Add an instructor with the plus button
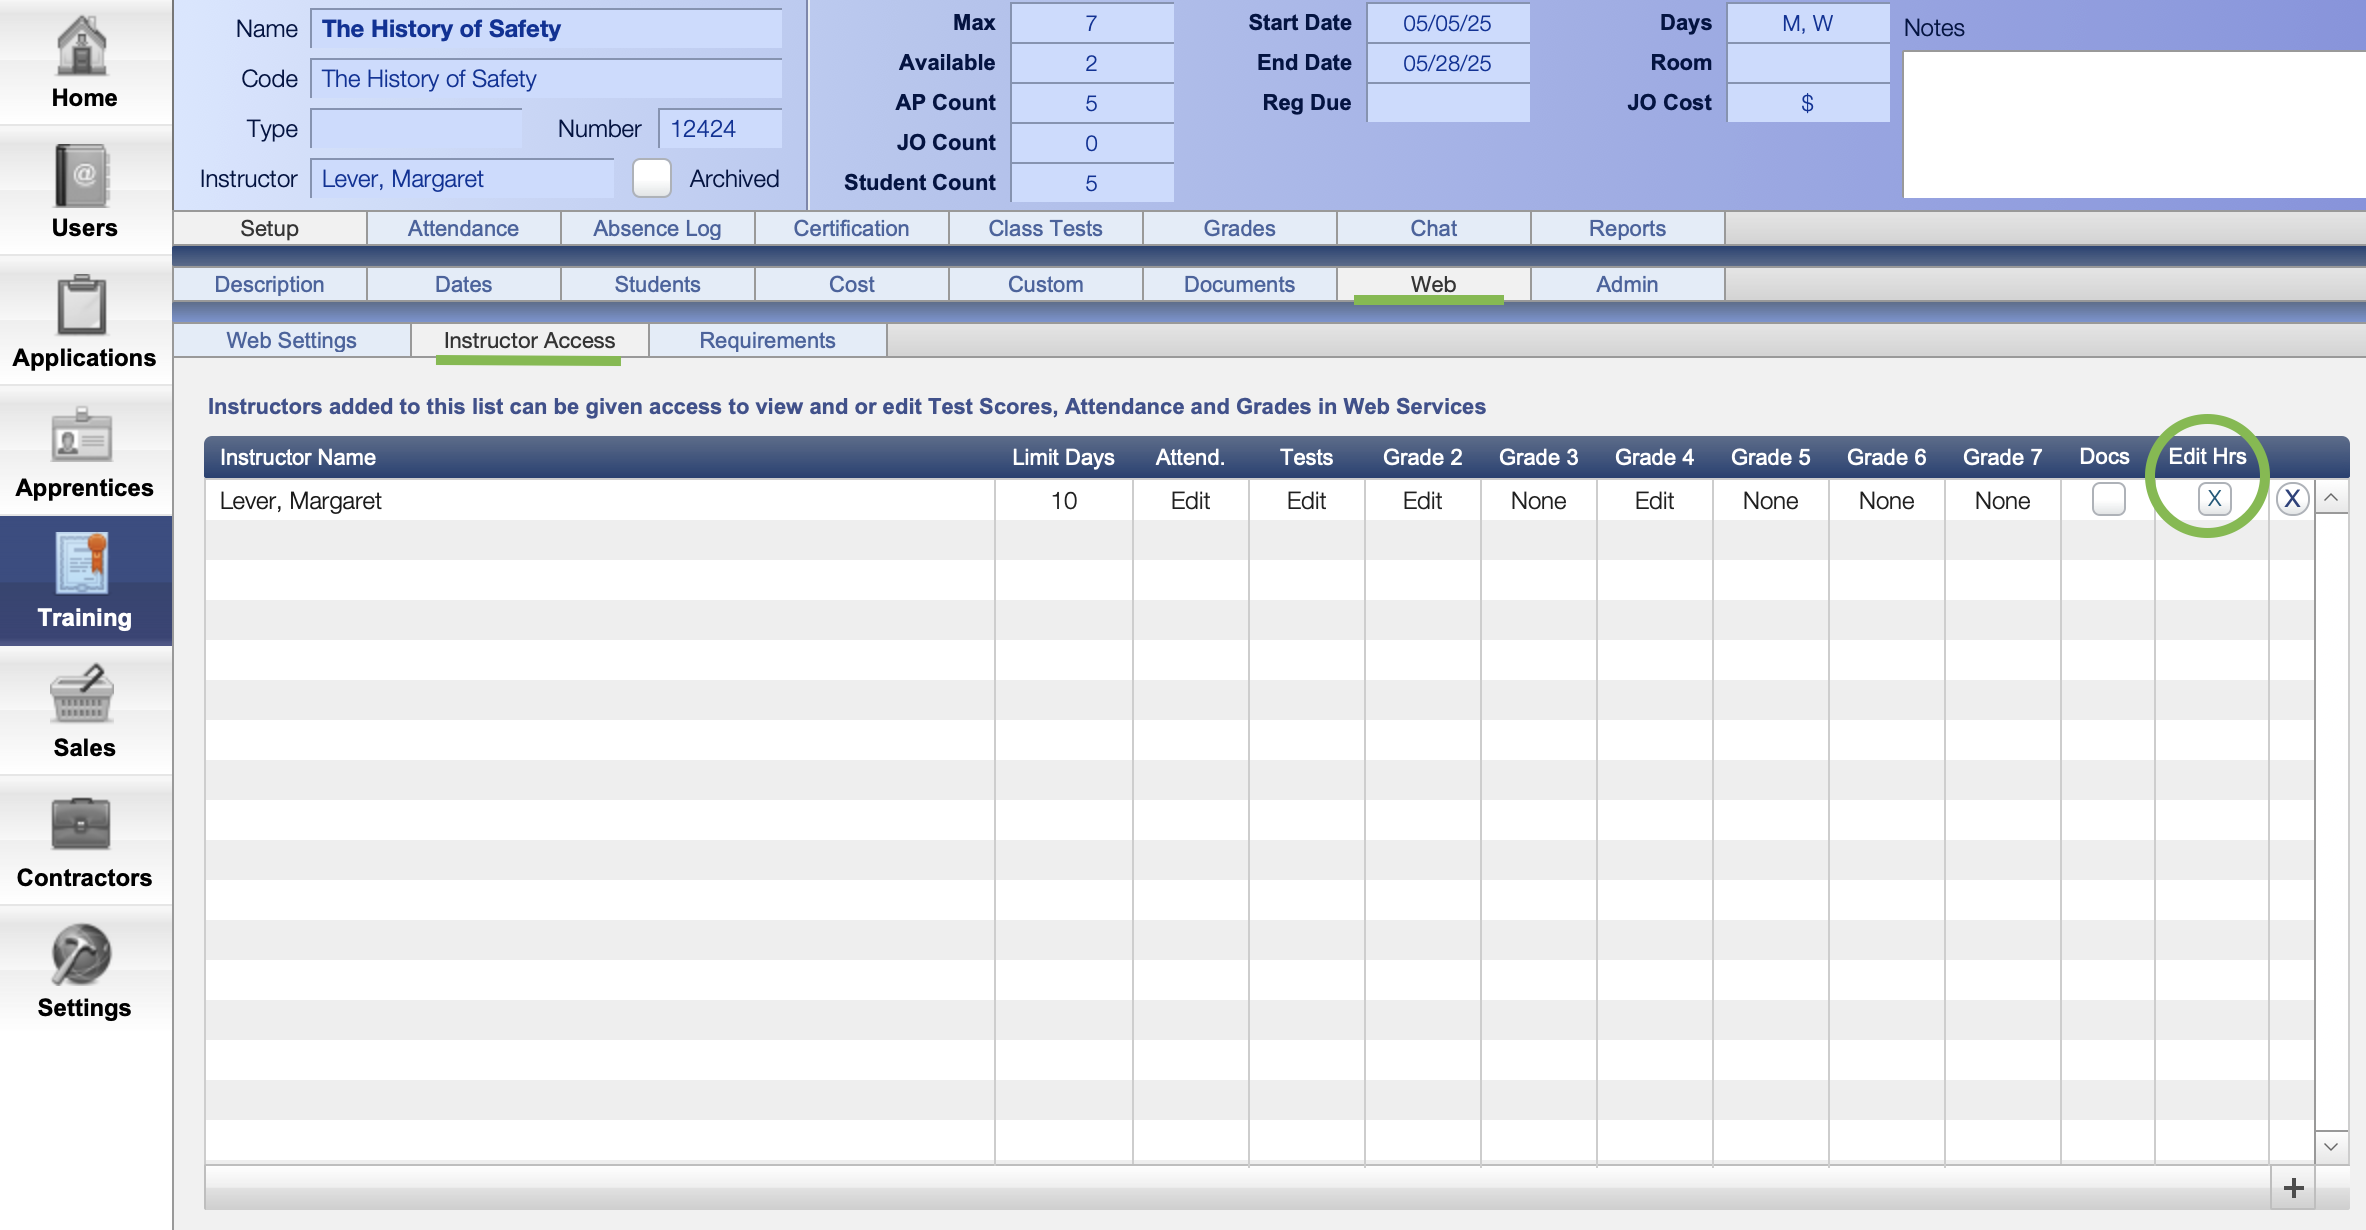The width and height of the screenshot is (2366, 1230). 2294,1187
